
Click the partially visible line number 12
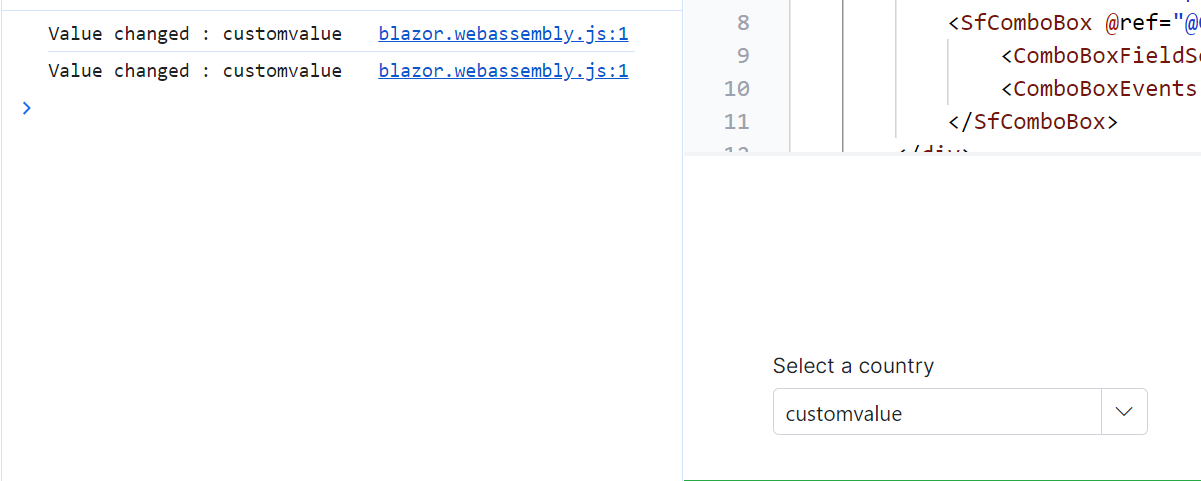(736, 149)
